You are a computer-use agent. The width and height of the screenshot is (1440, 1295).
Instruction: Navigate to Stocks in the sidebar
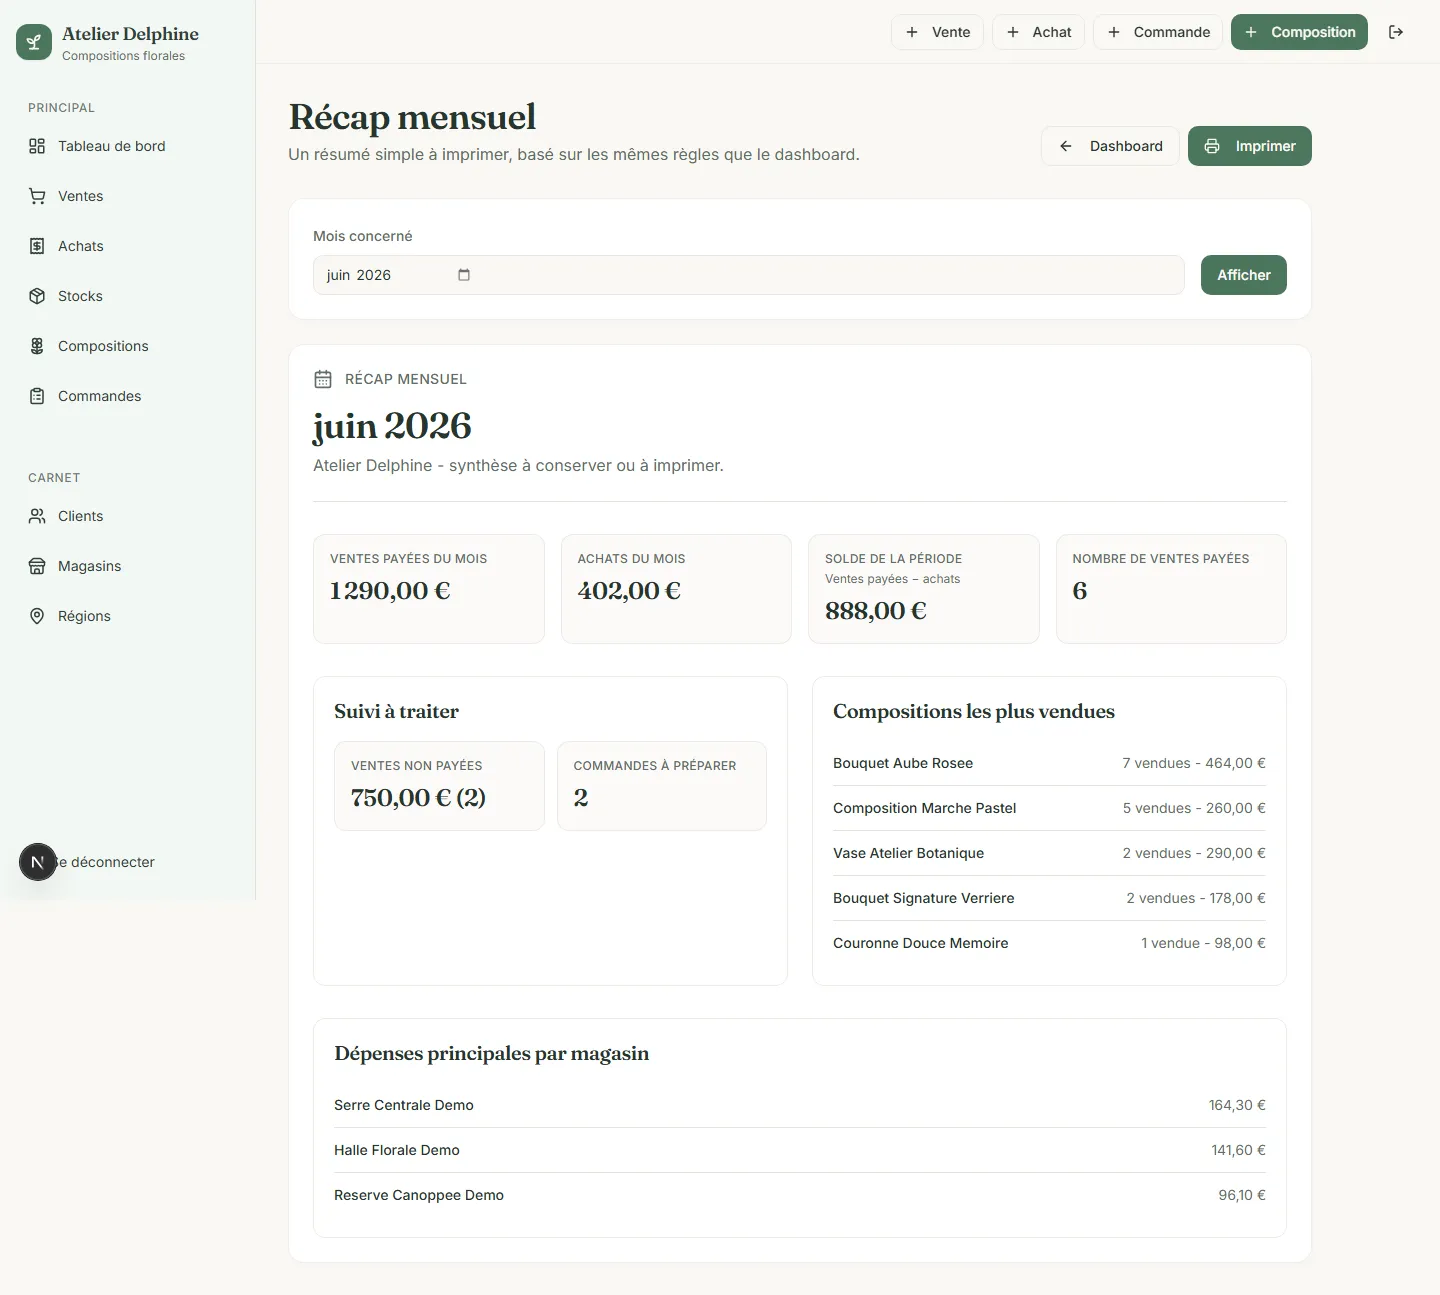click(x=127, y=296)
